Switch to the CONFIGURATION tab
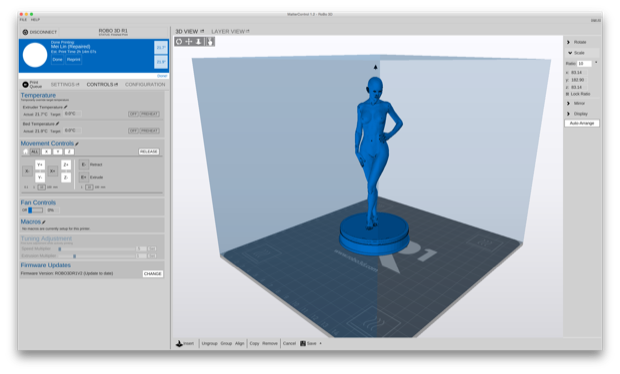620x374 pixels. [x=145, y=85]
